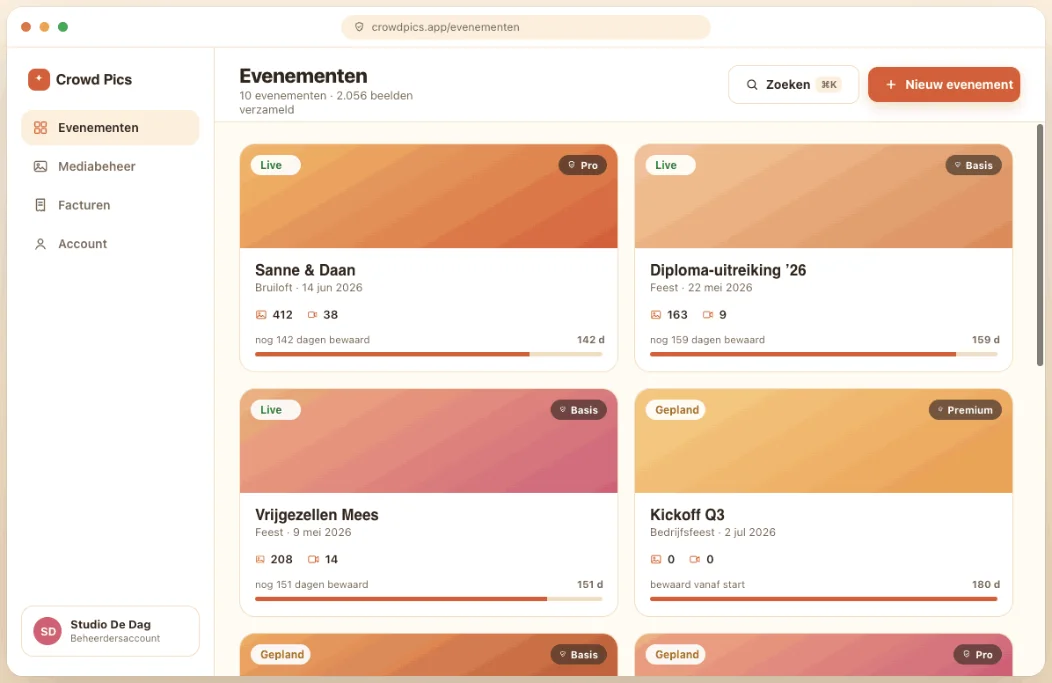Click the magnifier icon in Zoeken
The image size is (1052, 683).
pyautogui.click(x=752, y=85)
